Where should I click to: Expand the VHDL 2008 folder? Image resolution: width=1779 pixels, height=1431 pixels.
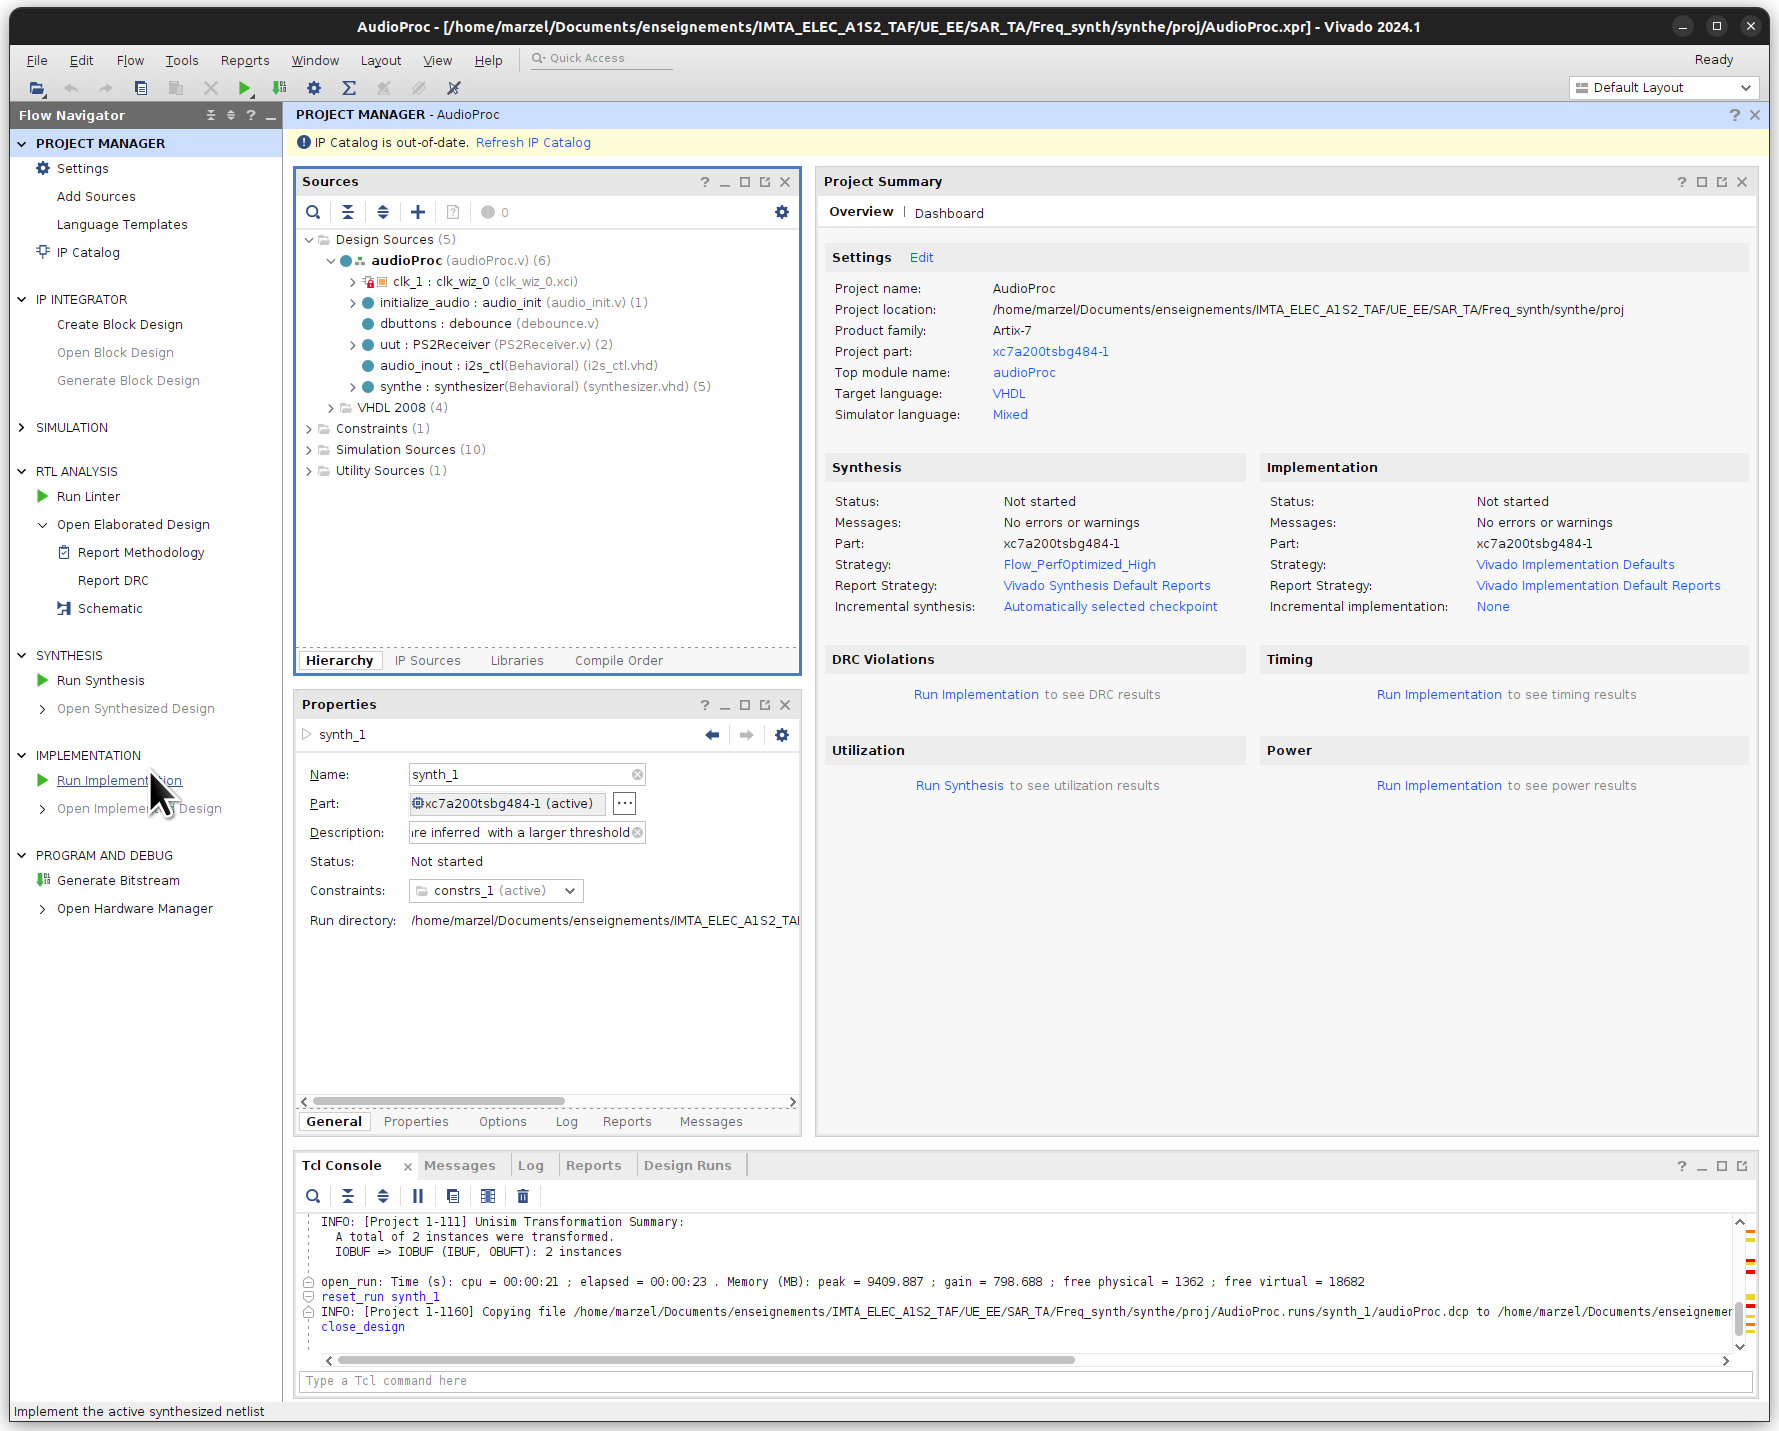click(331, 408)
